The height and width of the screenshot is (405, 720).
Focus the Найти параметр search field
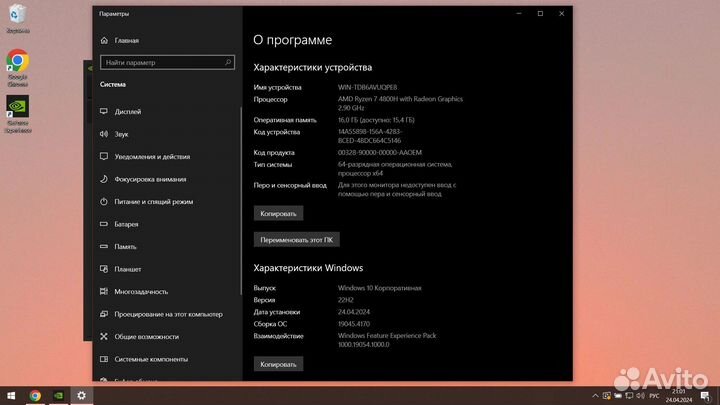click(167, 62)
